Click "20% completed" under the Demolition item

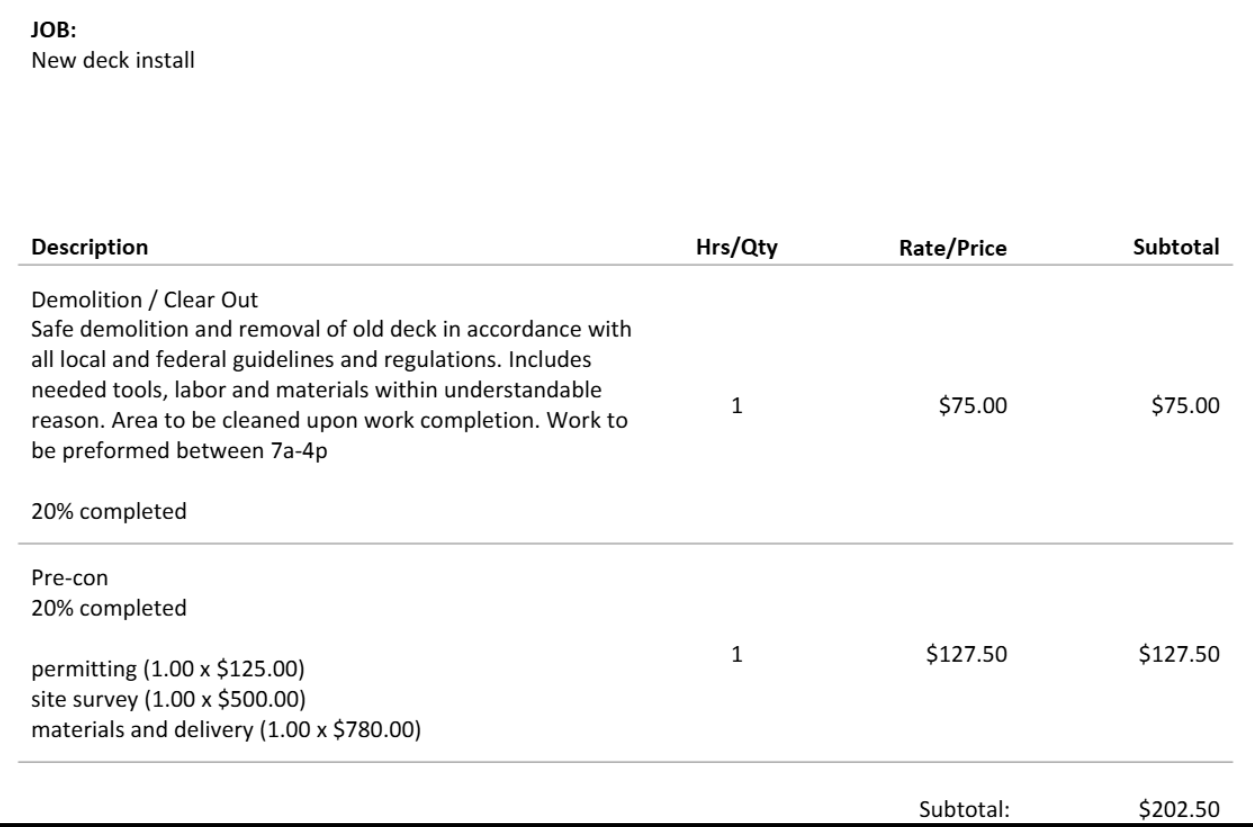pyautogui.click(x=109, y=512)
